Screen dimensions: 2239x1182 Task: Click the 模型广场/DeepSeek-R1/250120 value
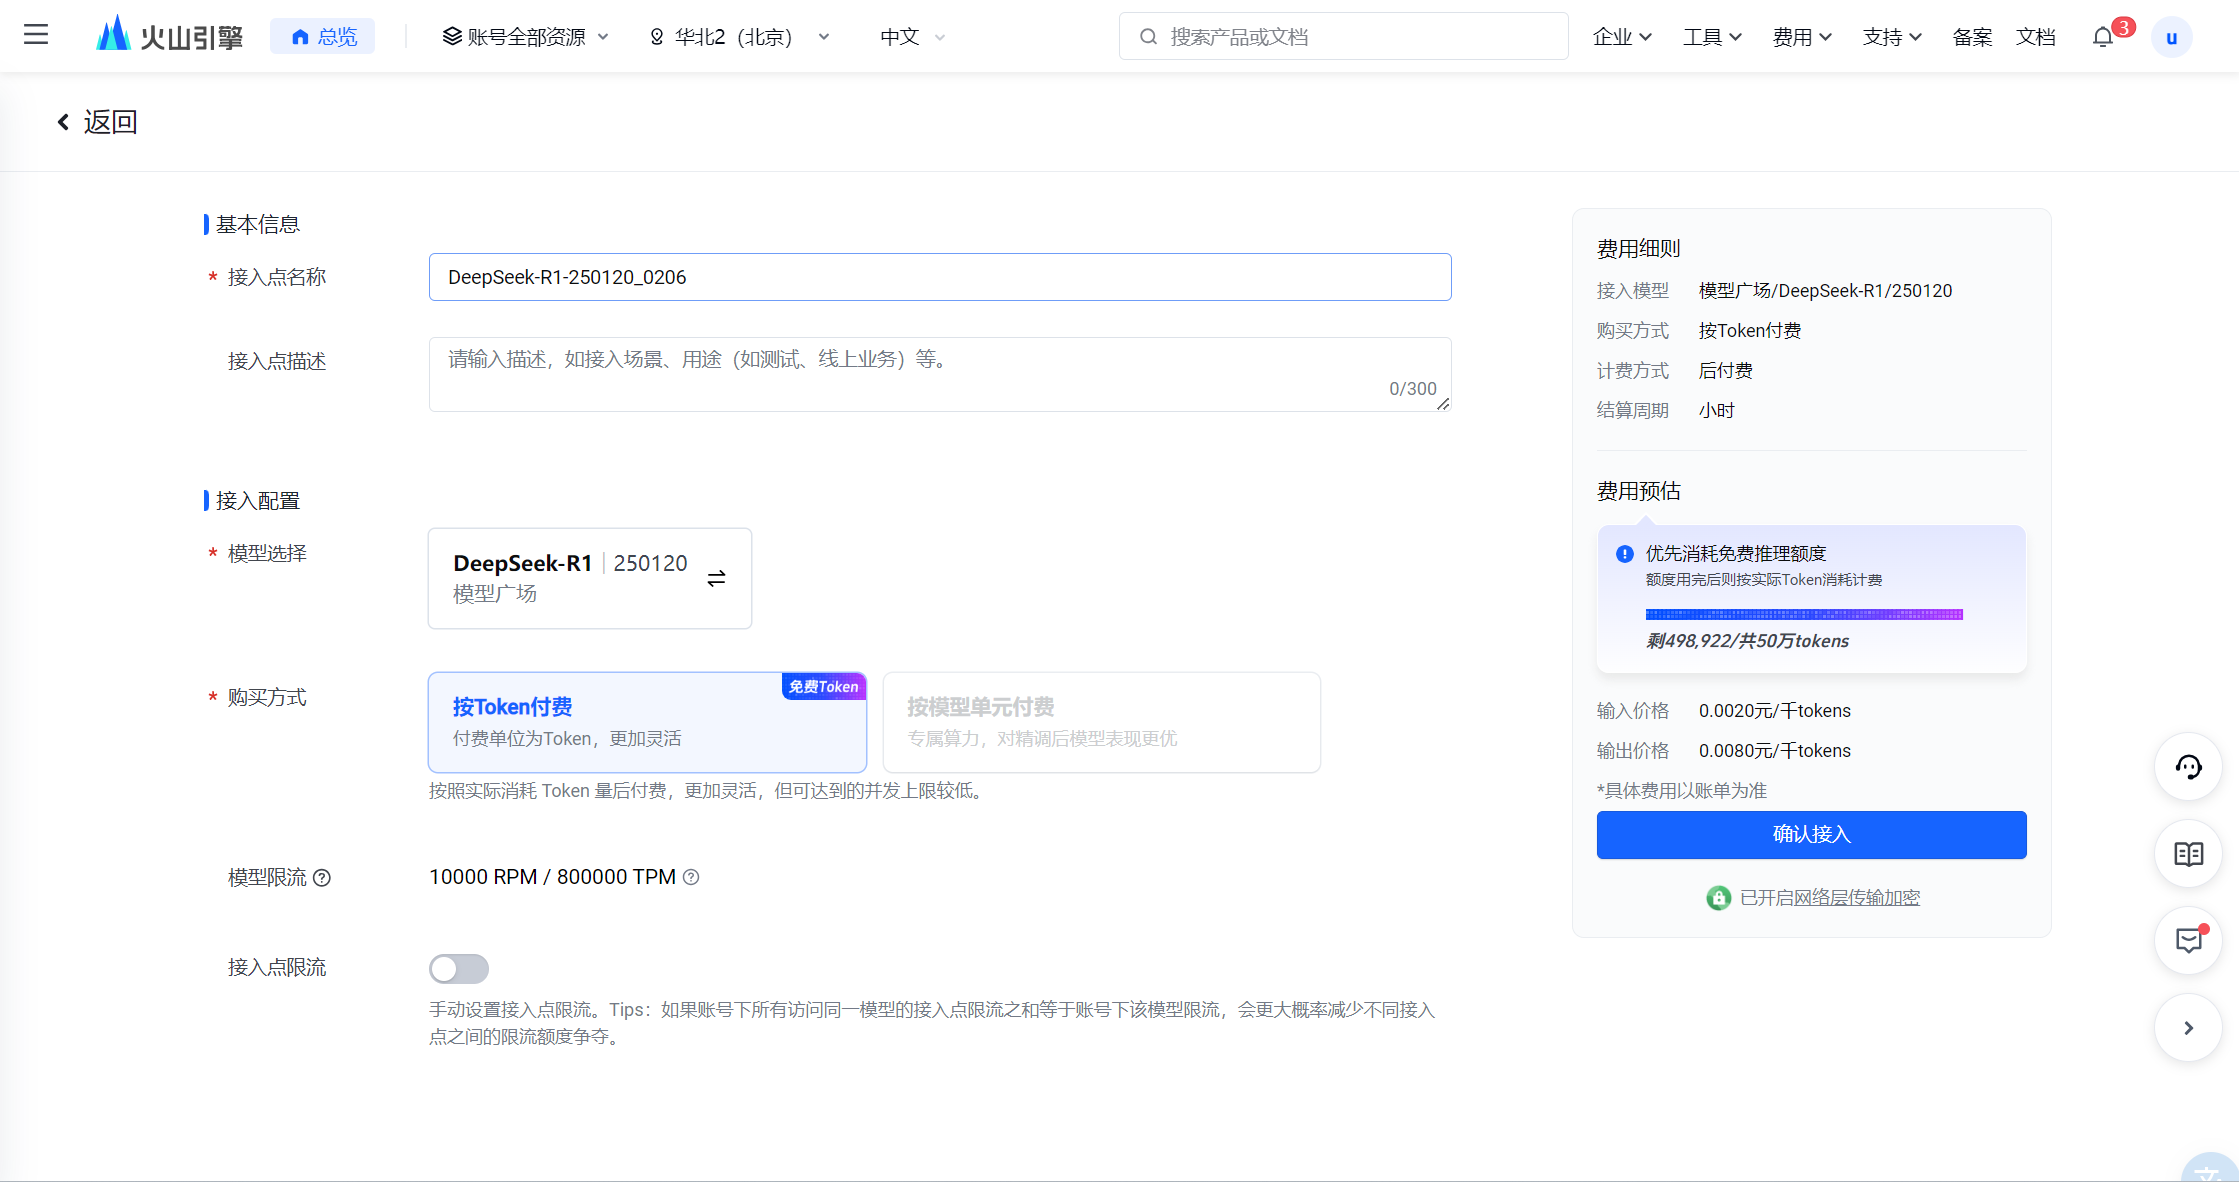pos(1825,291)
